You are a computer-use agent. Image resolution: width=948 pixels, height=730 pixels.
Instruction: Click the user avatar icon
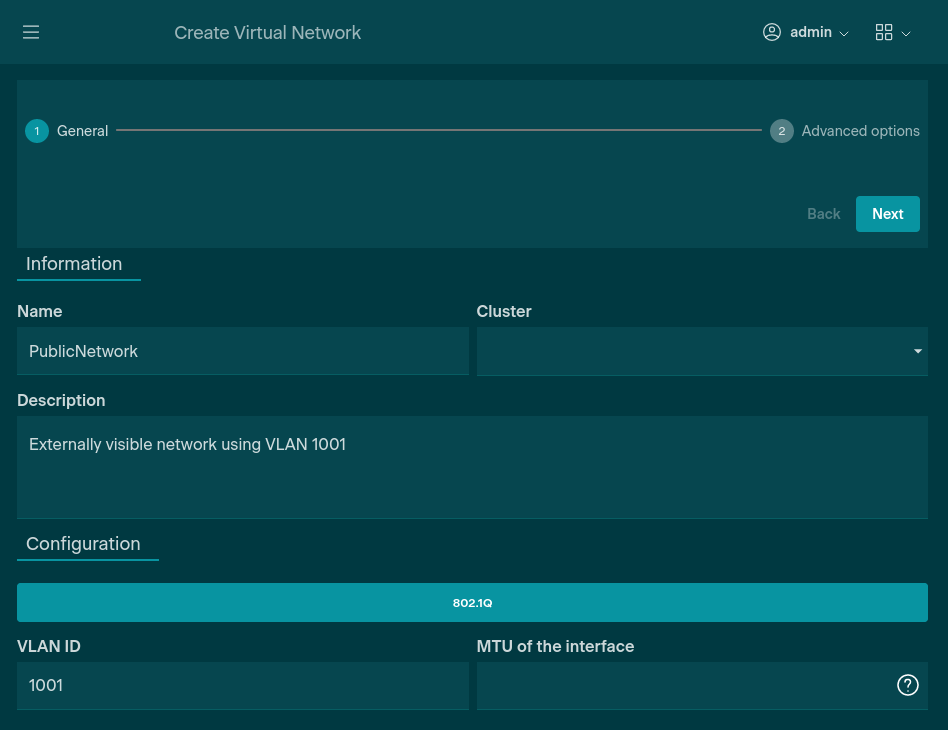coord(771,32)
